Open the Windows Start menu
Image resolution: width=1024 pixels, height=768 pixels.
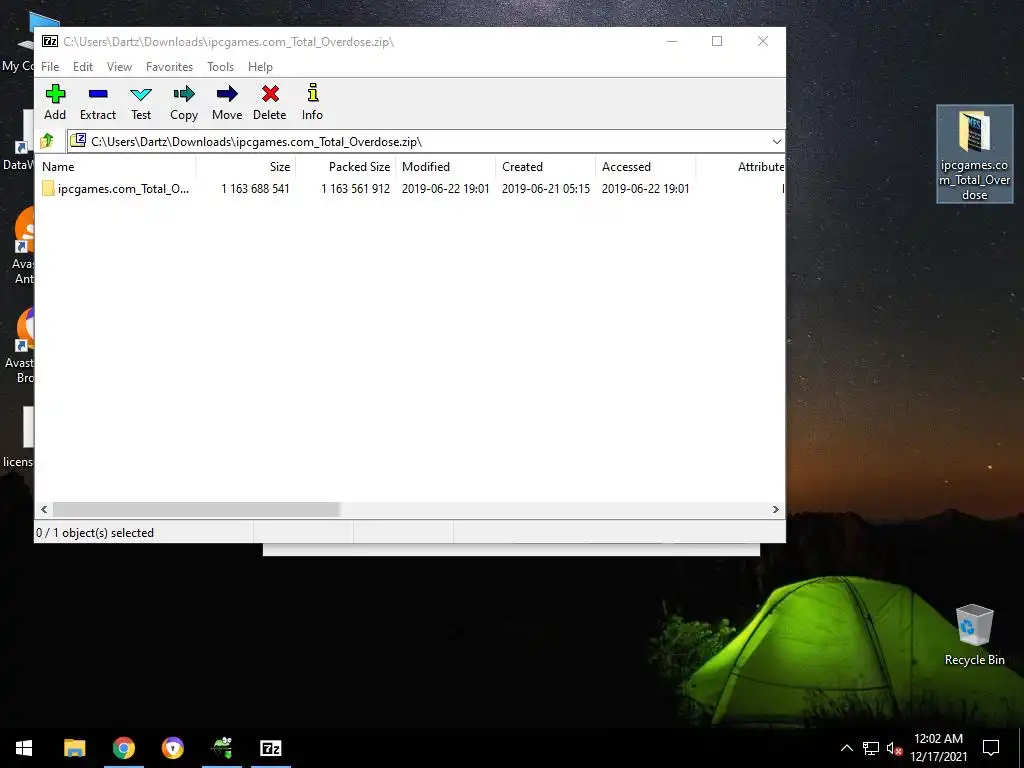tap(24, 748)
